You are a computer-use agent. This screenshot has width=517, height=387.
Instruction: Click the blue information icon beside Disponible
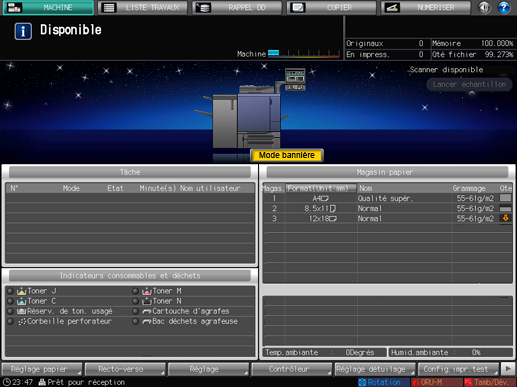(x=23, y=31)
